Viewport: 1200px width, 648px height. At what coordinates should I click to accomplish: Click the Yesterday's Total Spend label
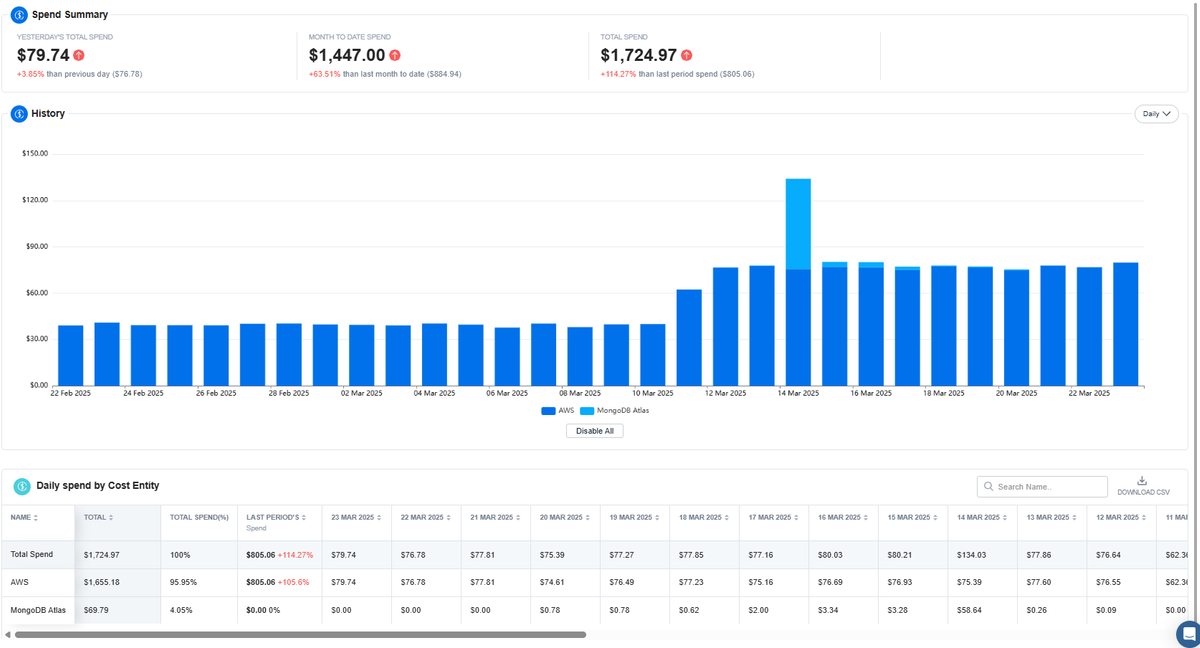click(65, 37)
